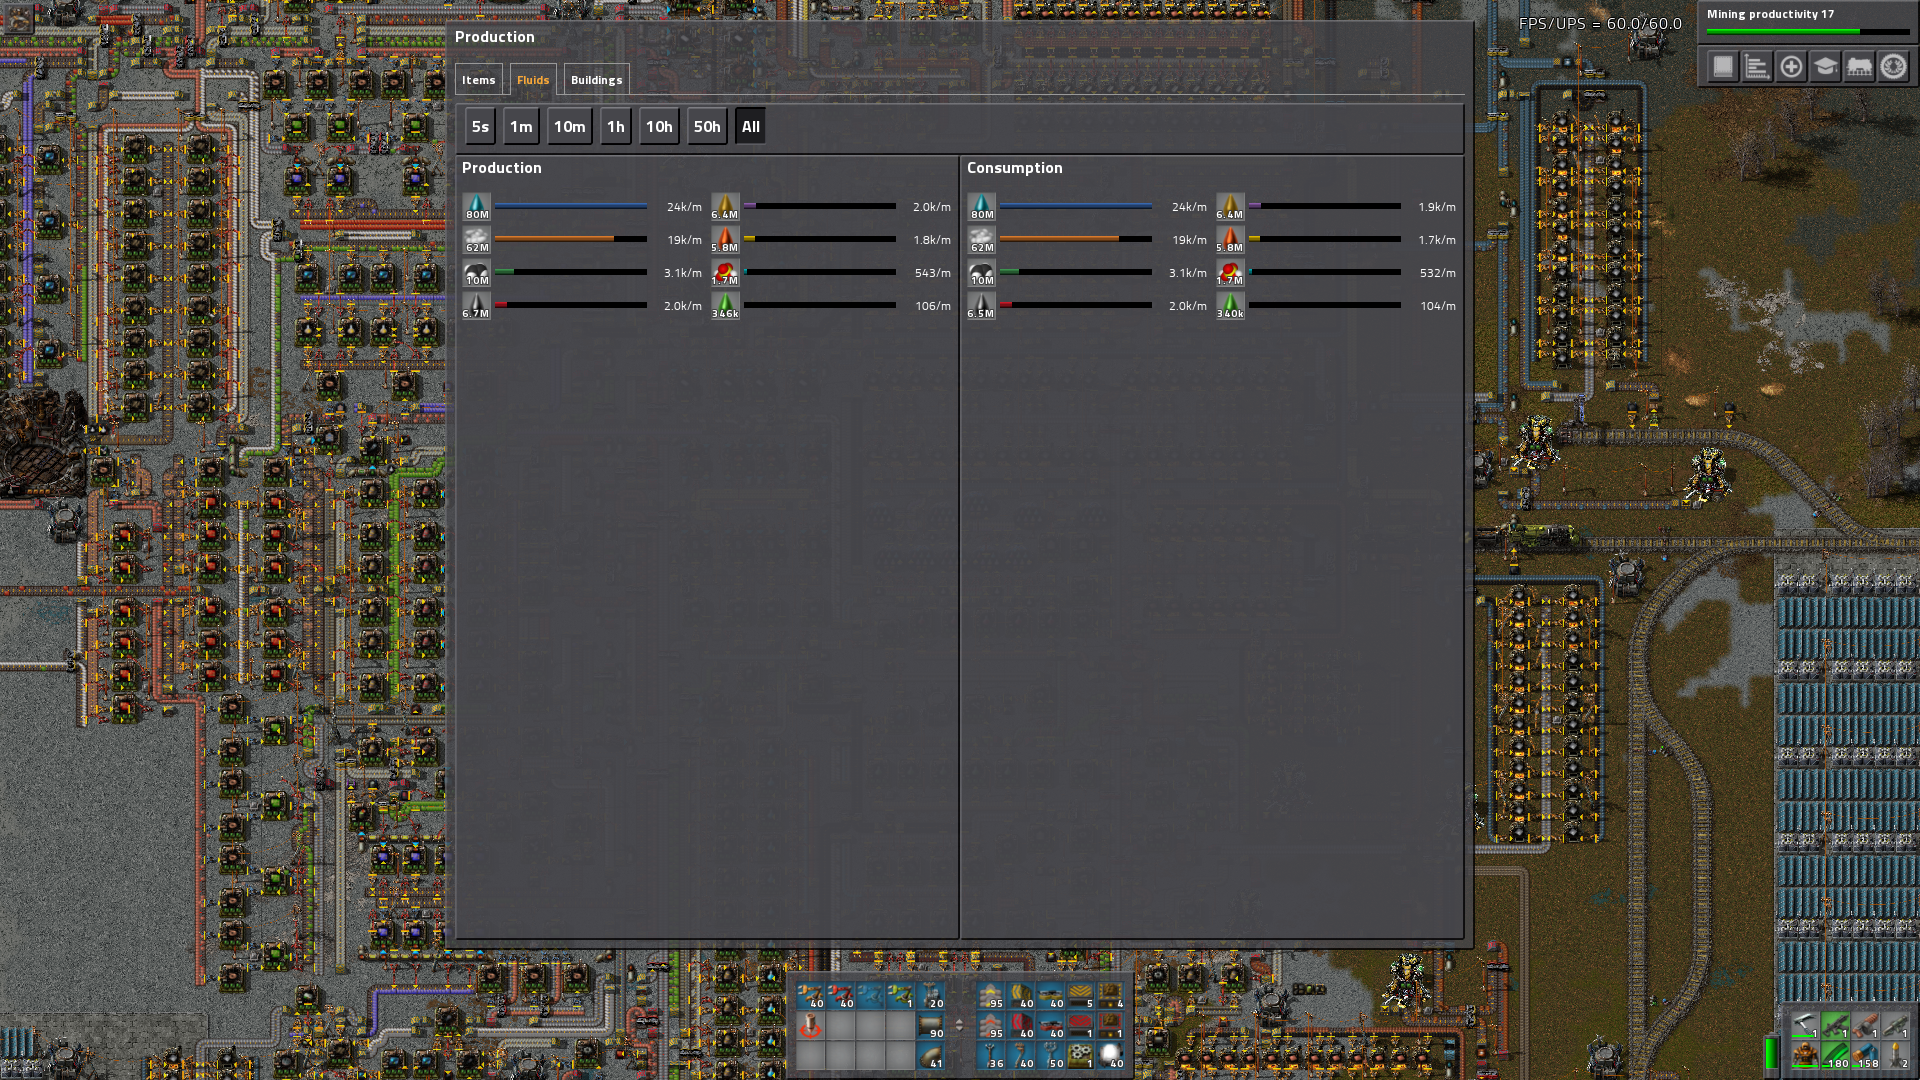Click steam icon showing 62M in Production
This screenshot has height=1080, width=1920.
tap(477, 240)
